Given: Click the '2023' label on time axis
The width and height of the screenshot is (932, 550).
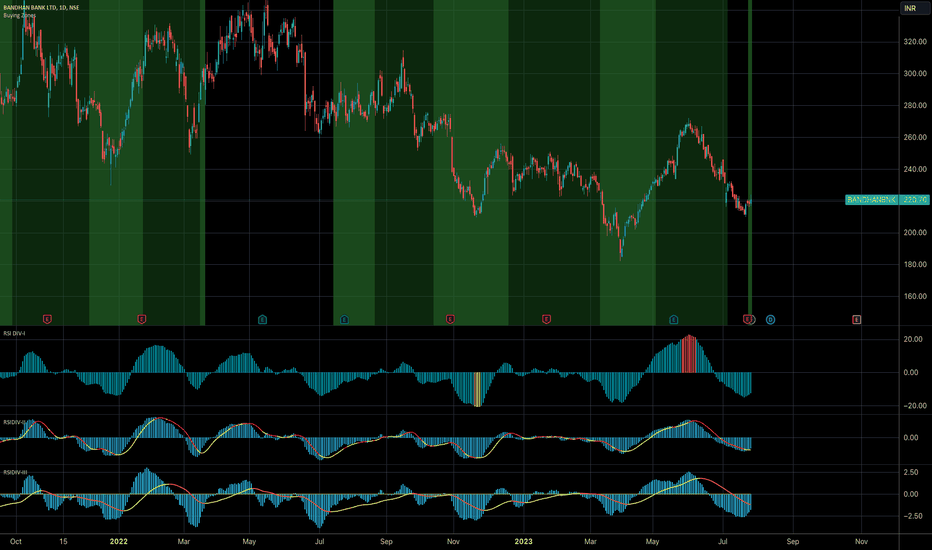Looking at the screenshot, I should 524,542.
